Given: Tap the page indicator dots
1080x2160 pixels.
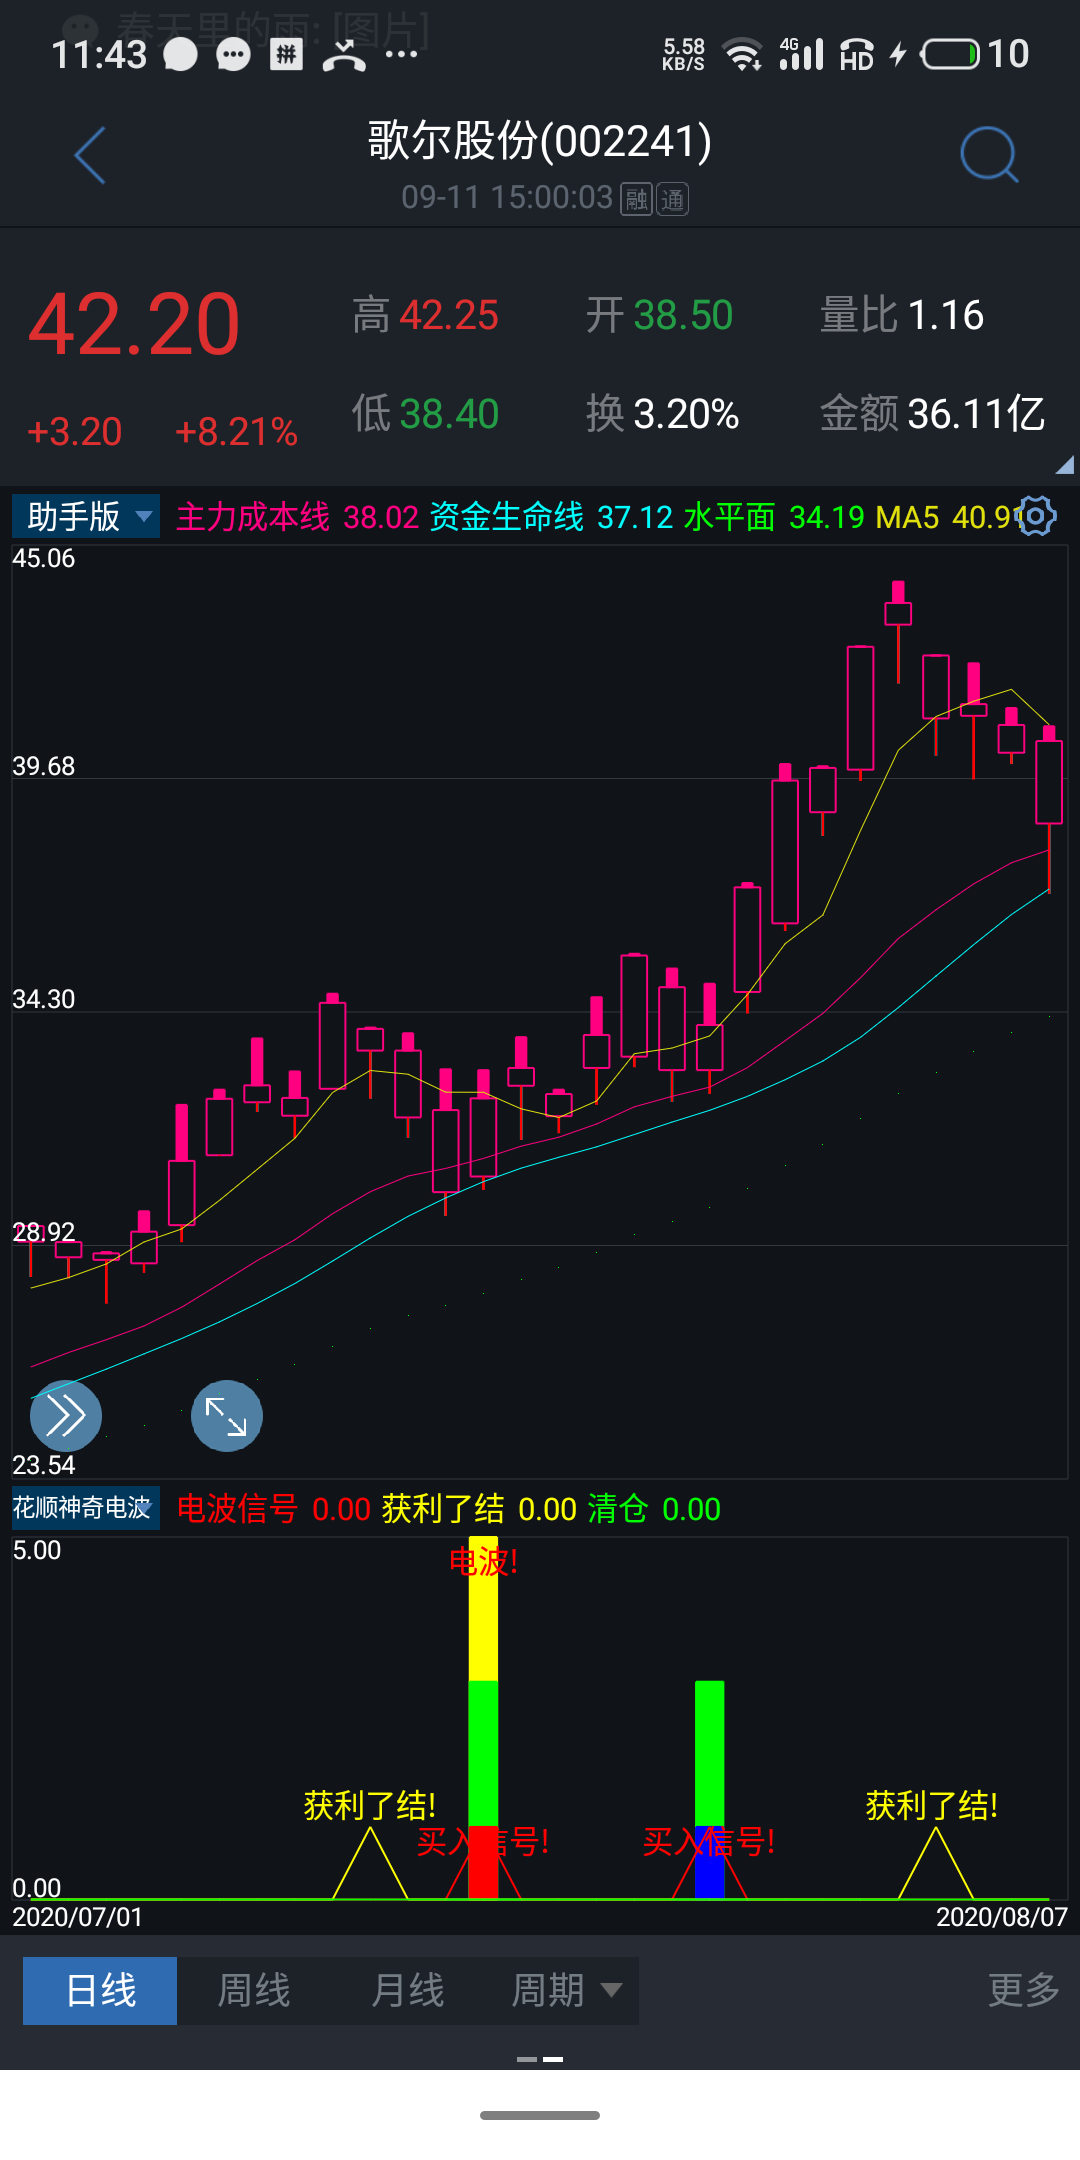Looking at the screenshot, I should 540,2059.
